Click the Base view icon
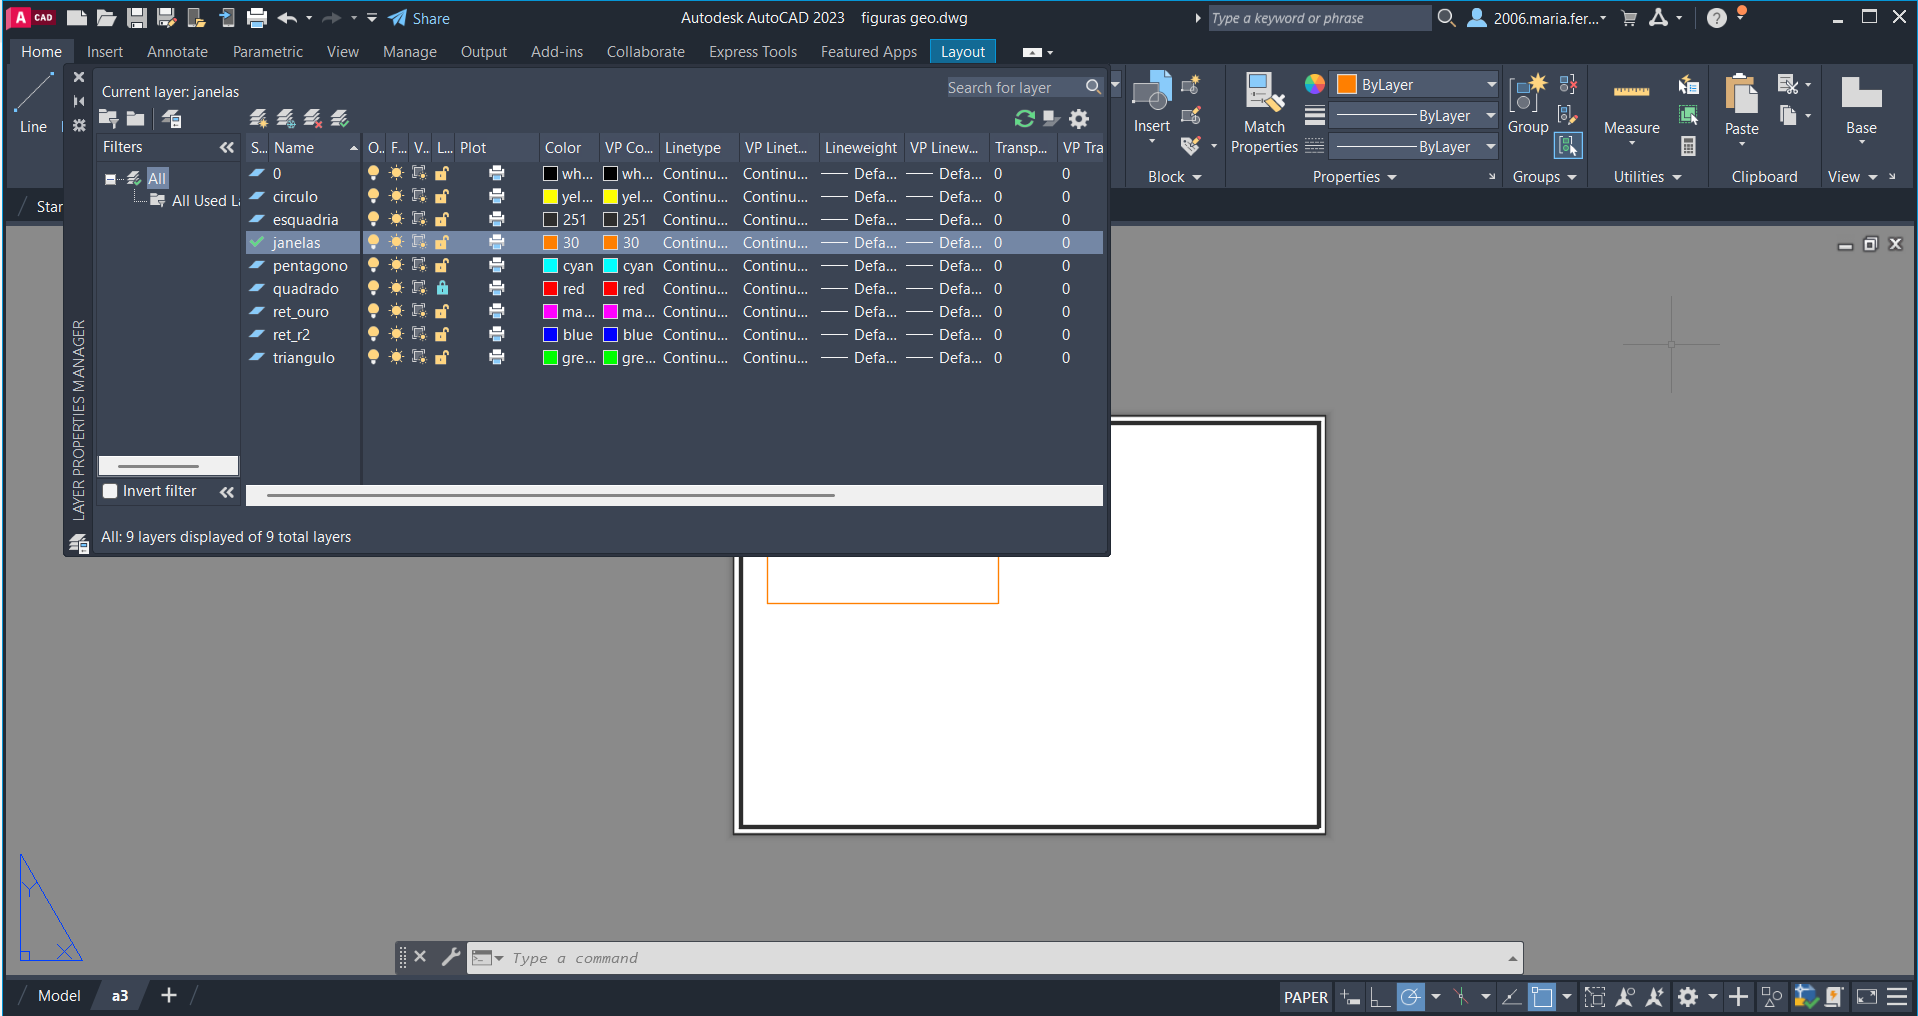The height and width of the screenshot is (1016, 1918). 1861,106
